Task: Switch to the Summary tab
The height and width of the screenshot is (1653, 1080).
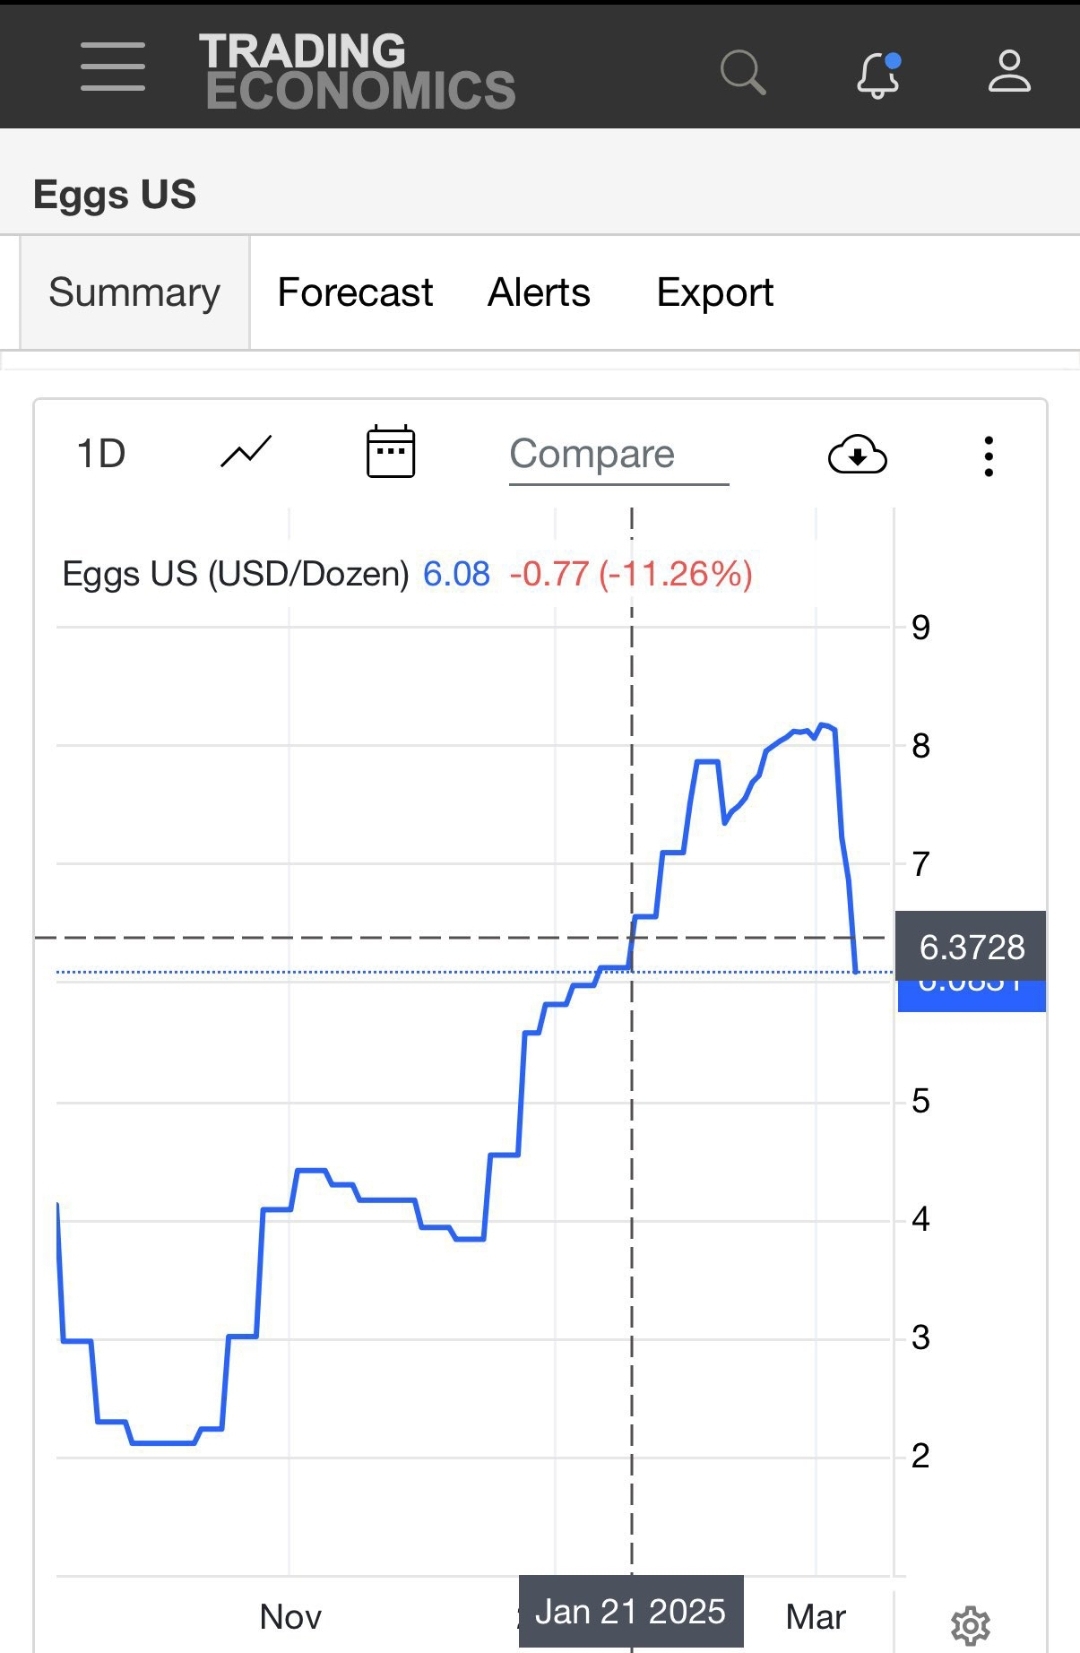Action: pos(135,293)
